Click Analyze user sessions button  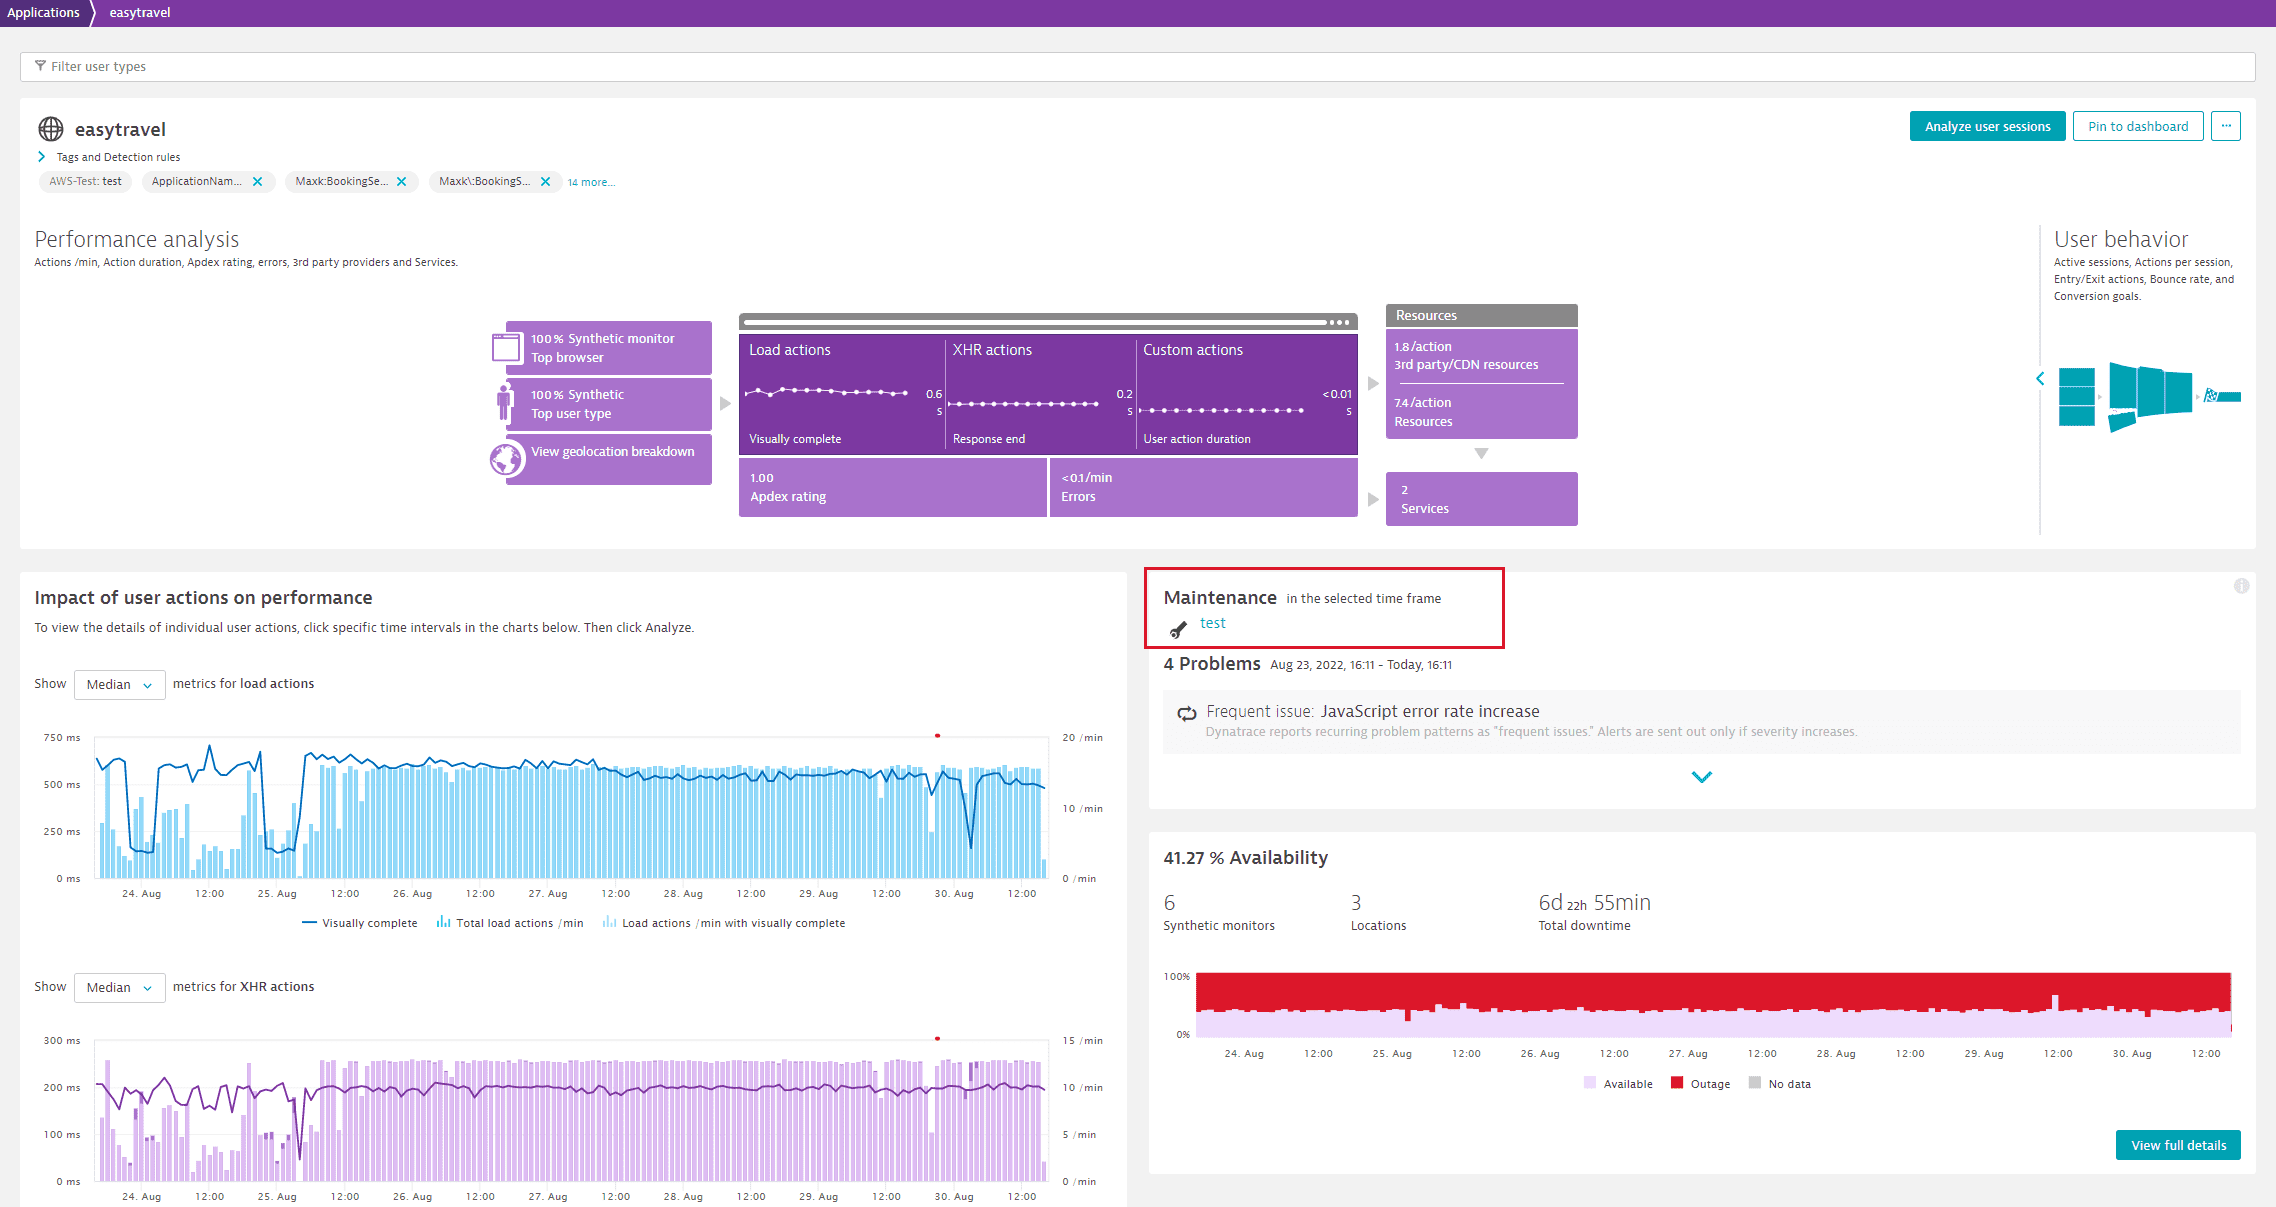1987,126
